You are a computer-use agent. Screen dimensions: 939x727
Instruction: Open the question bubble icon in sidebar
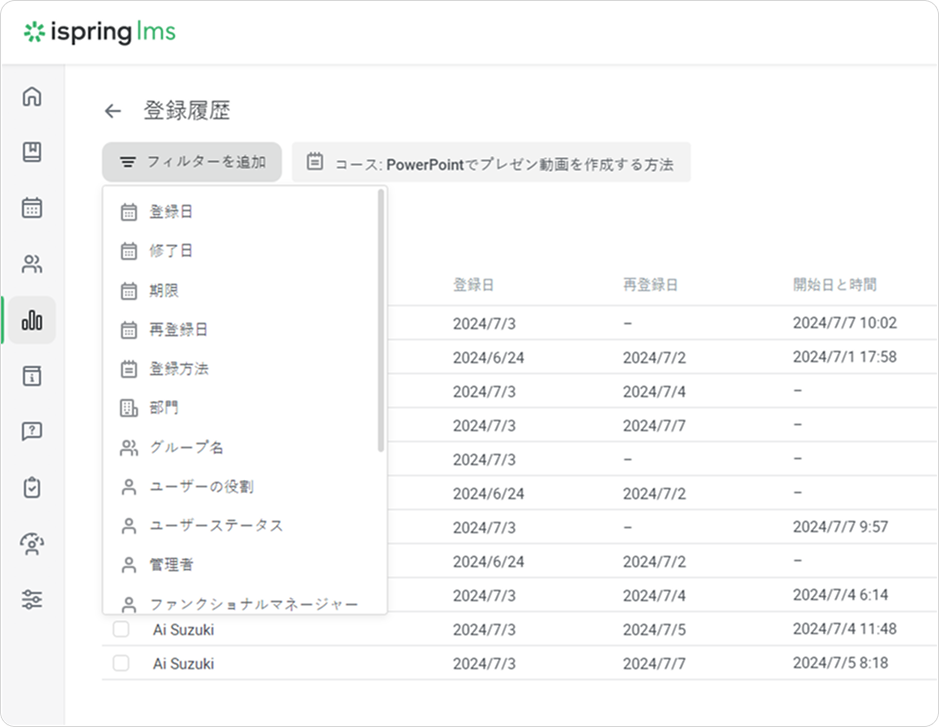(x=32, y=432)
